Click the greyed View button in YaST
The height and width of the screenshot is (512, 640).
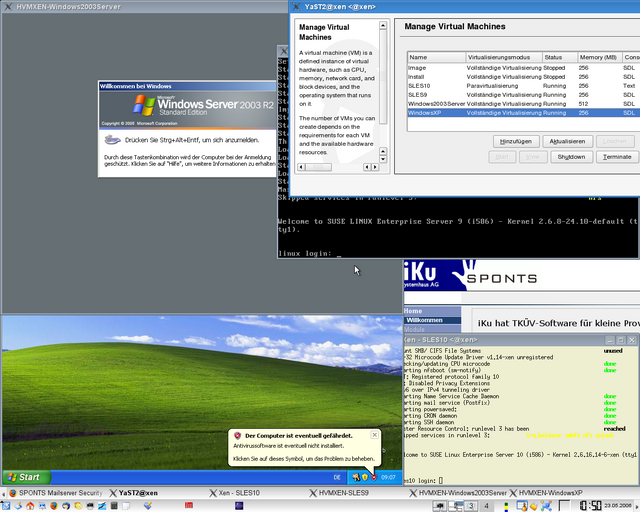pos(533,157)
